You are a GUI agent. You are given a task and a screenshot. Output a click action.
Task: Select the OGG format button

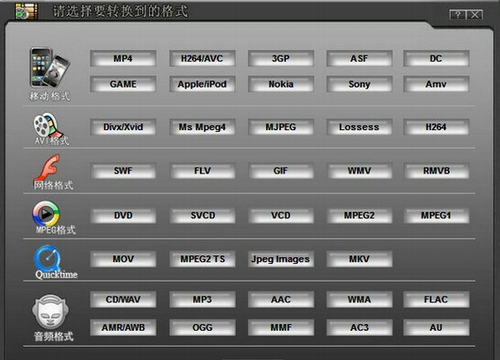point(202,327)
